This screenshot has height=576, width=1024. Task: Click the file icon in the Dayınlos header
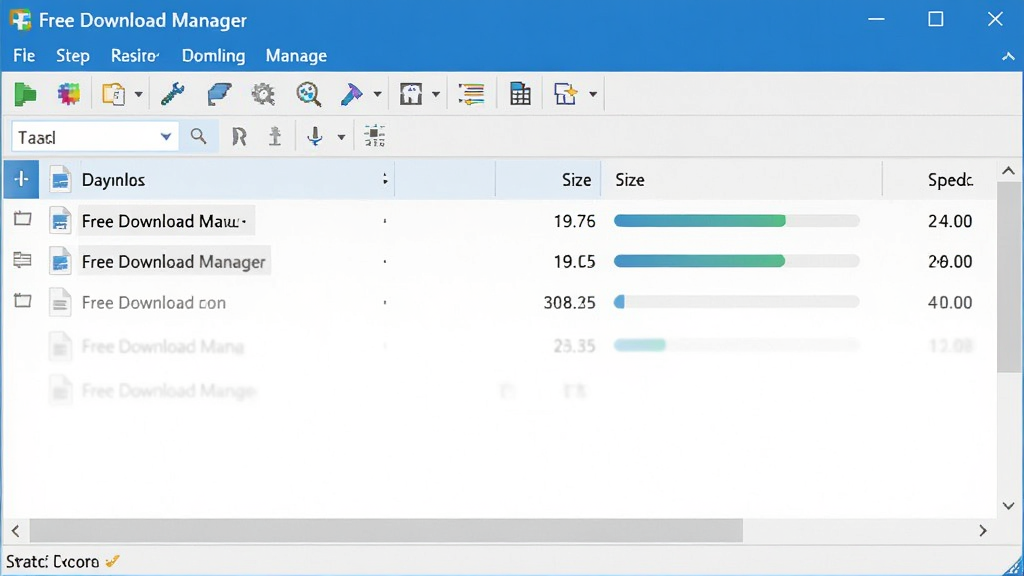60,180
